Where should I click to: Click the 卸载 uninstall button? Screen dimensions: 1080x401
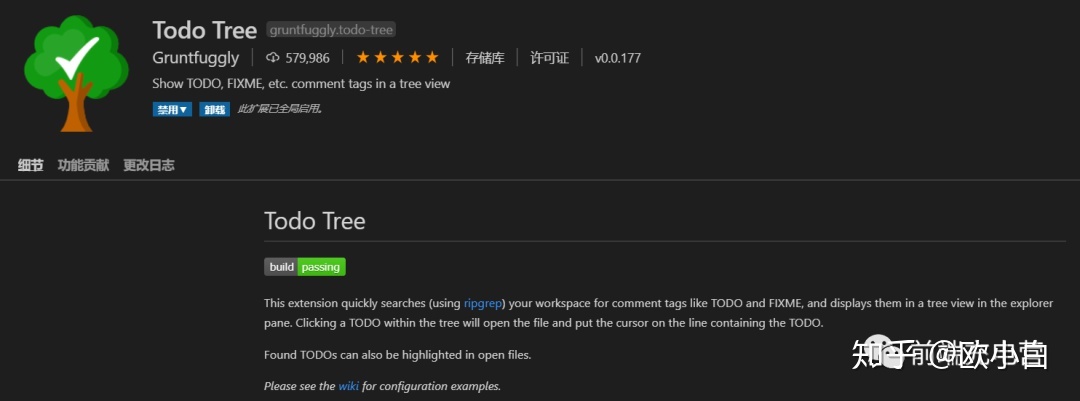pyautogui.click(x=215, y=110)
